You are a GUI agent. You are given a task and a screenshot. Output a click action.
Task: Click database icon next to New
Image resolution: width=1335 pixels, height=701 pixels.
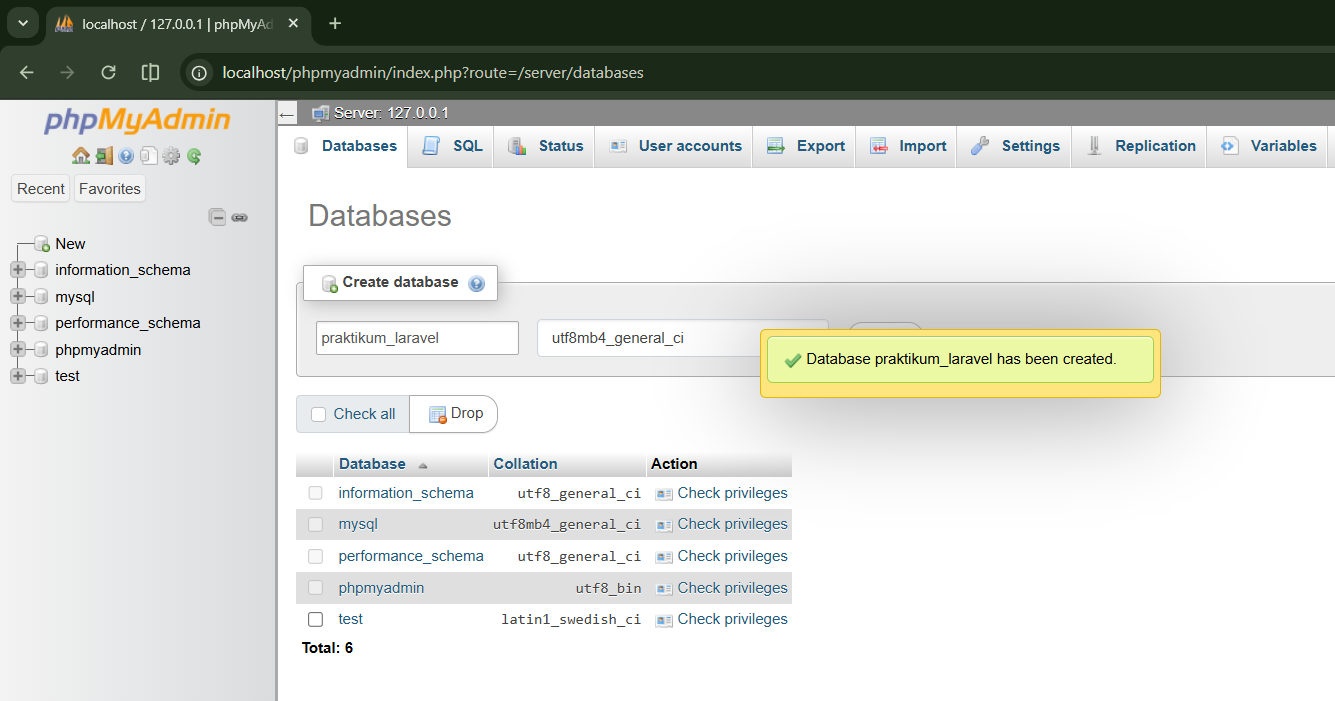click(x=41, y=244)
